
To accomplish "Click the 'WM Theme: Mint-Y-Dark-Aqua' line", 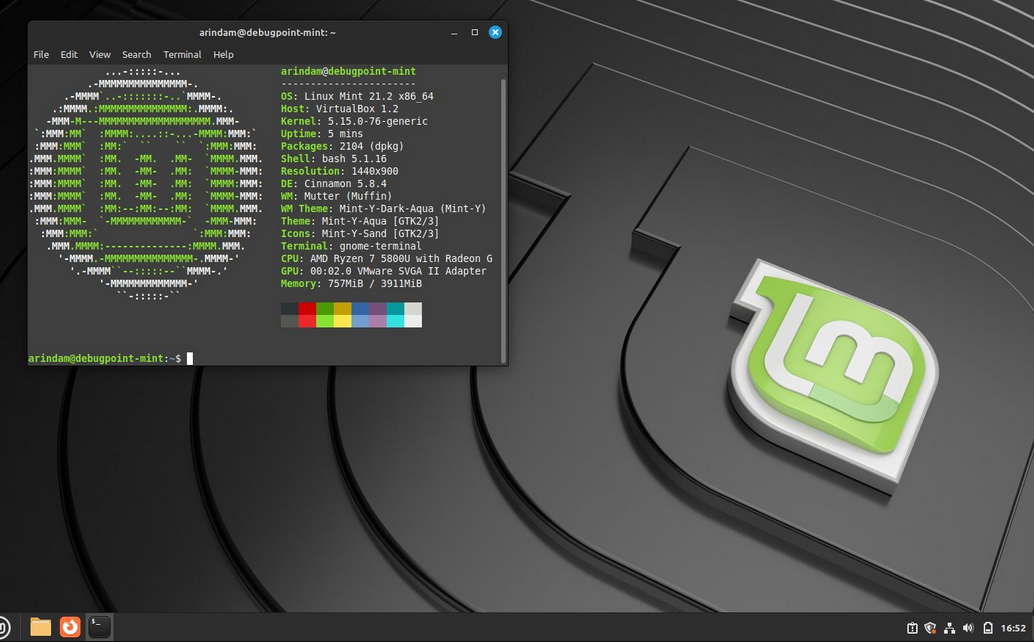I will (x=383, y=209).
